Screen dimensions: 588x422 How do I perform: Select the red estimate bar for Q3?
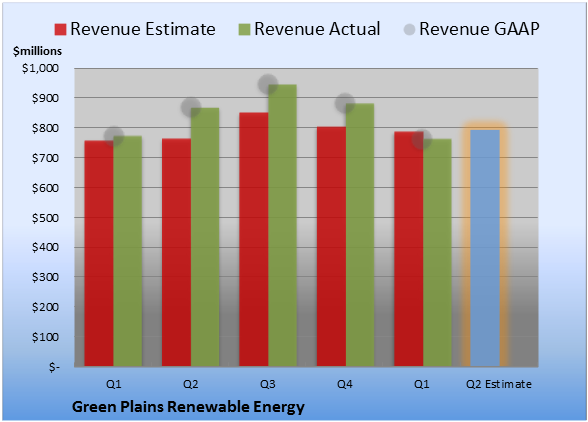pos(254,239)
